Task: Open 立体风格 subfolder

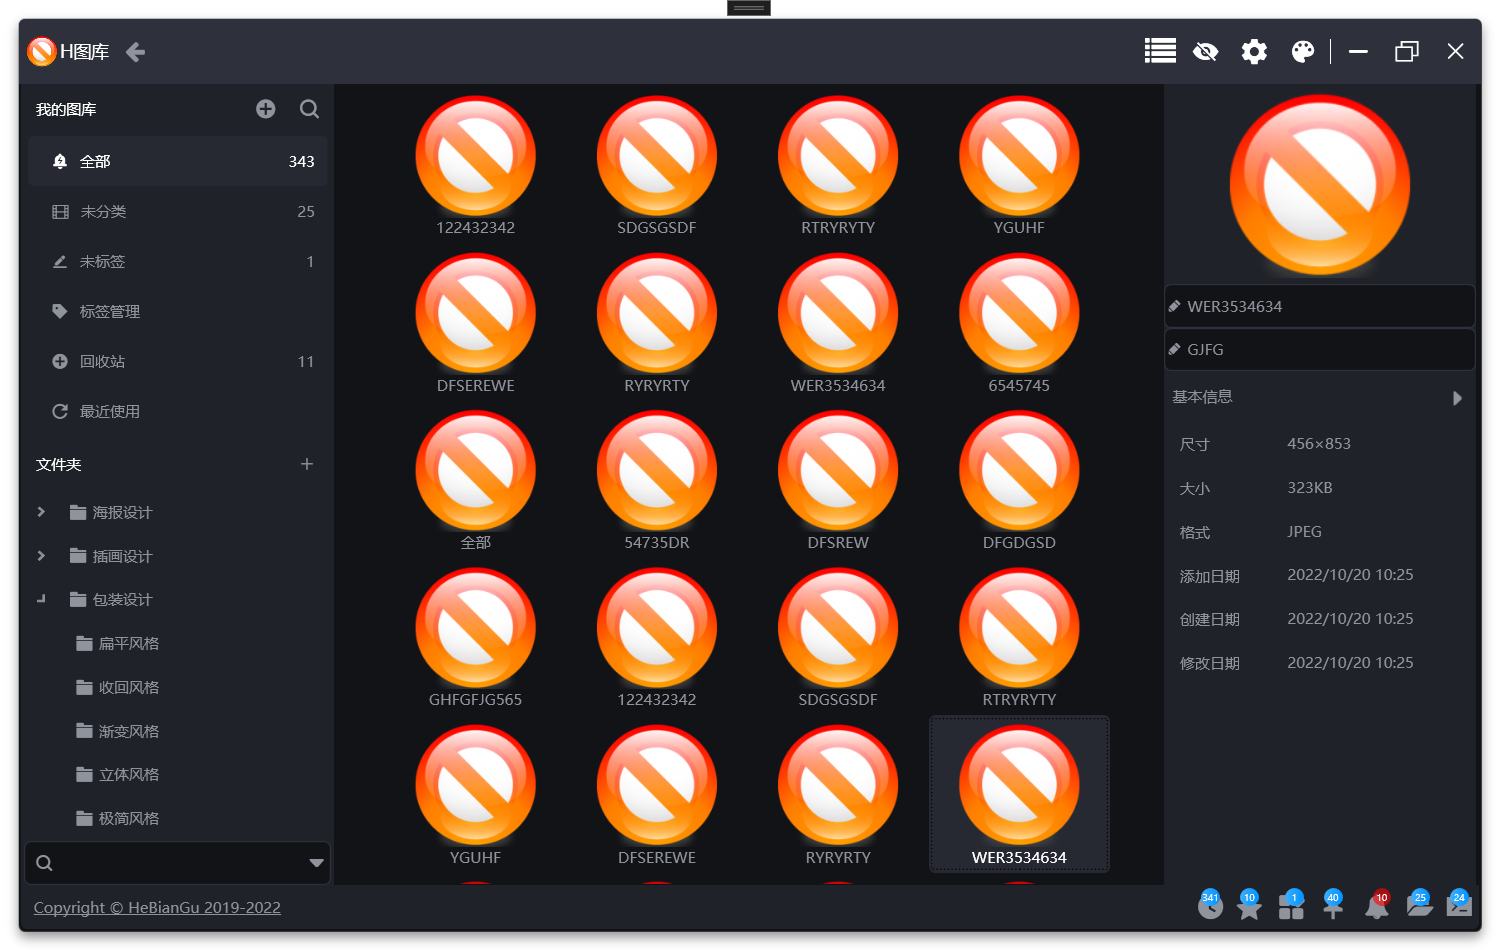Action: 117,774
